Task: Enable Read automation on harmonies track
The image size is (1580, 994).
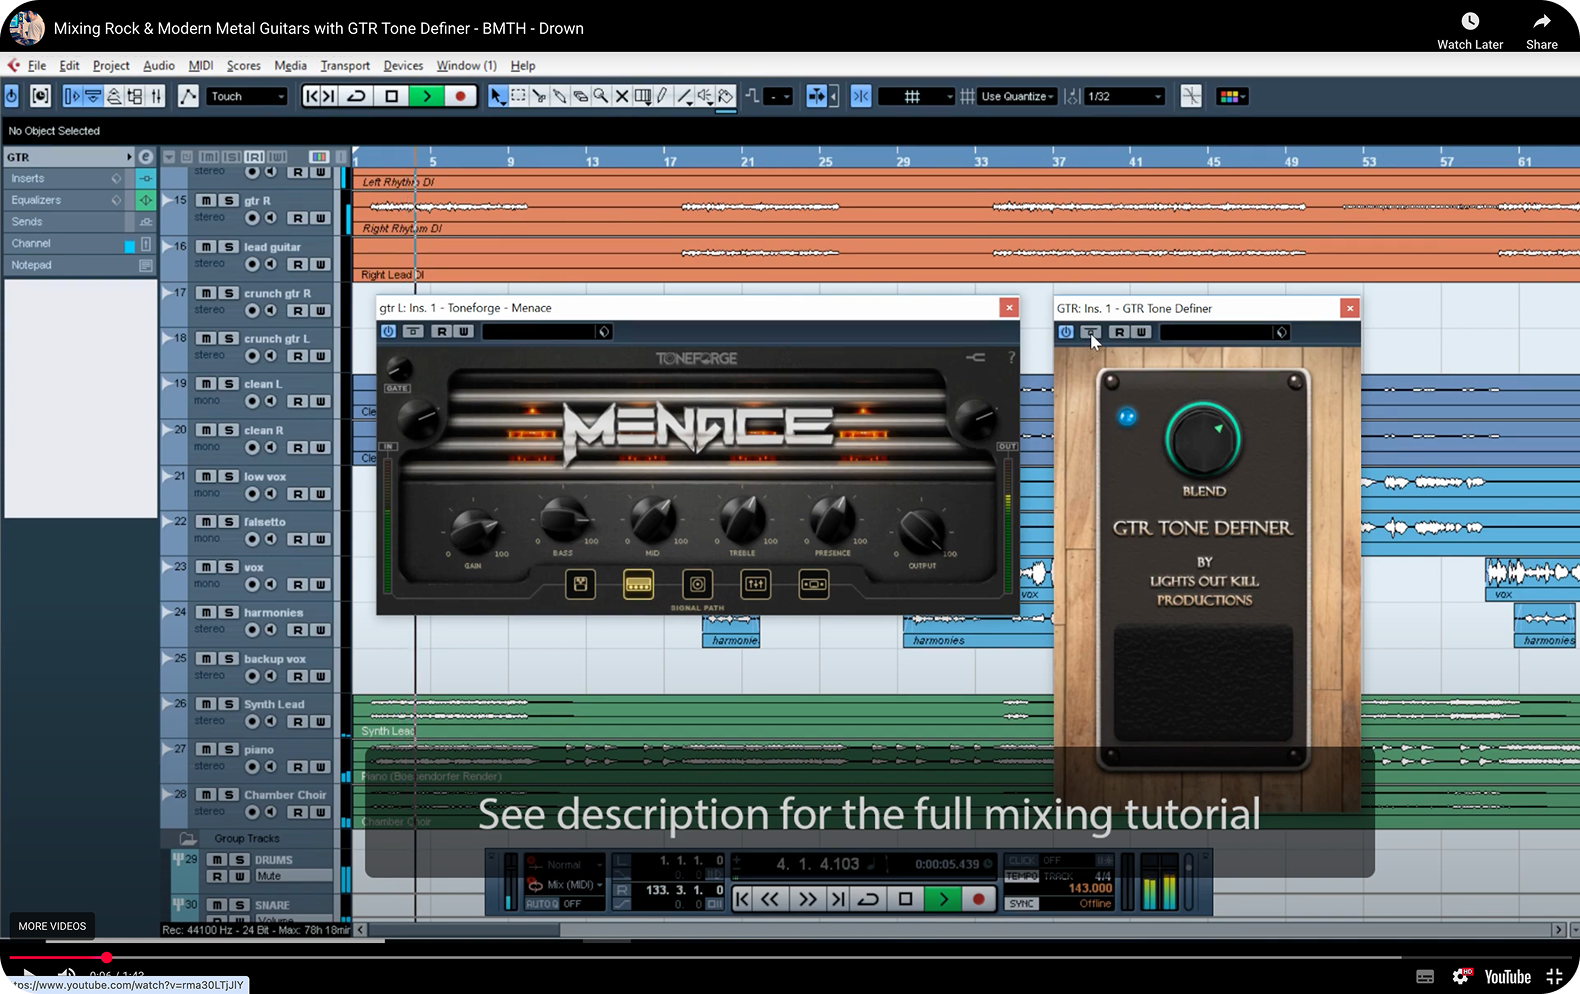Action: click(x=298, y=630)
